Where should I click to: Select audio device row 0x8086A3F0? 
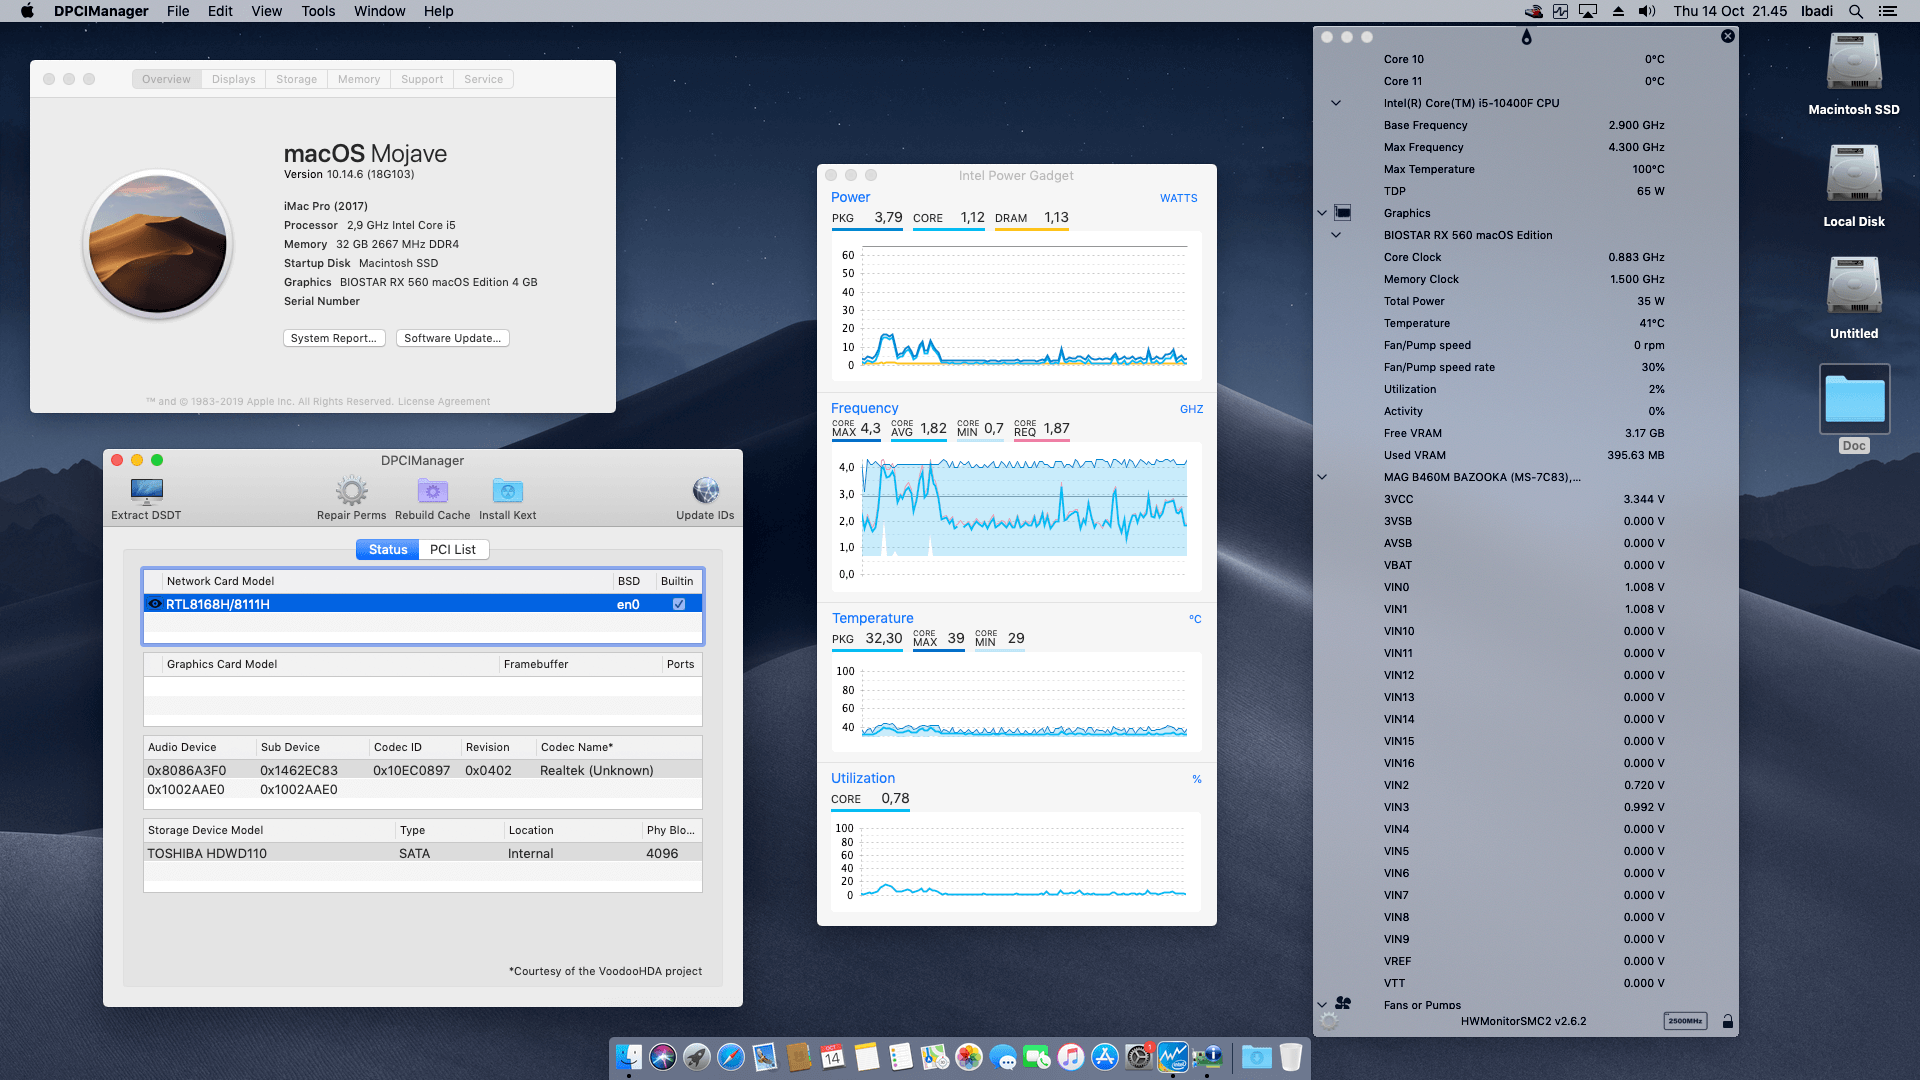tap(423, 770)
